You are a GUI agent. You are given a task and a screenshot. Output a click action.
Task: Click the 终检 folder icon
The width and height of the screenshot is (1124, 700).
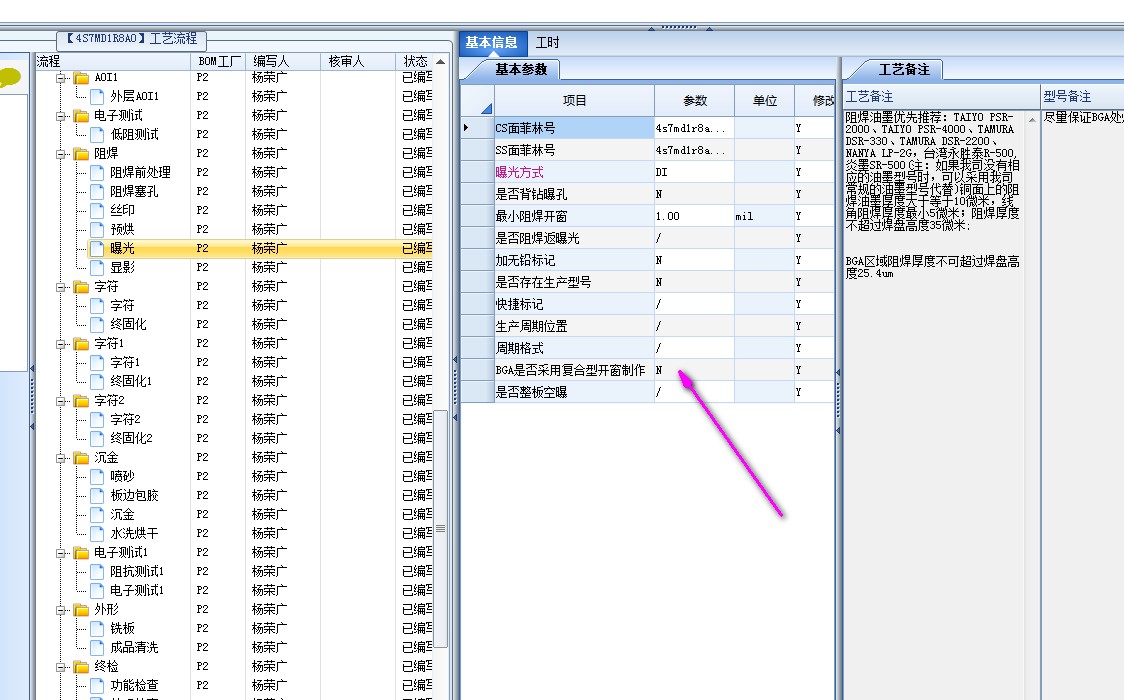[82, 666]
